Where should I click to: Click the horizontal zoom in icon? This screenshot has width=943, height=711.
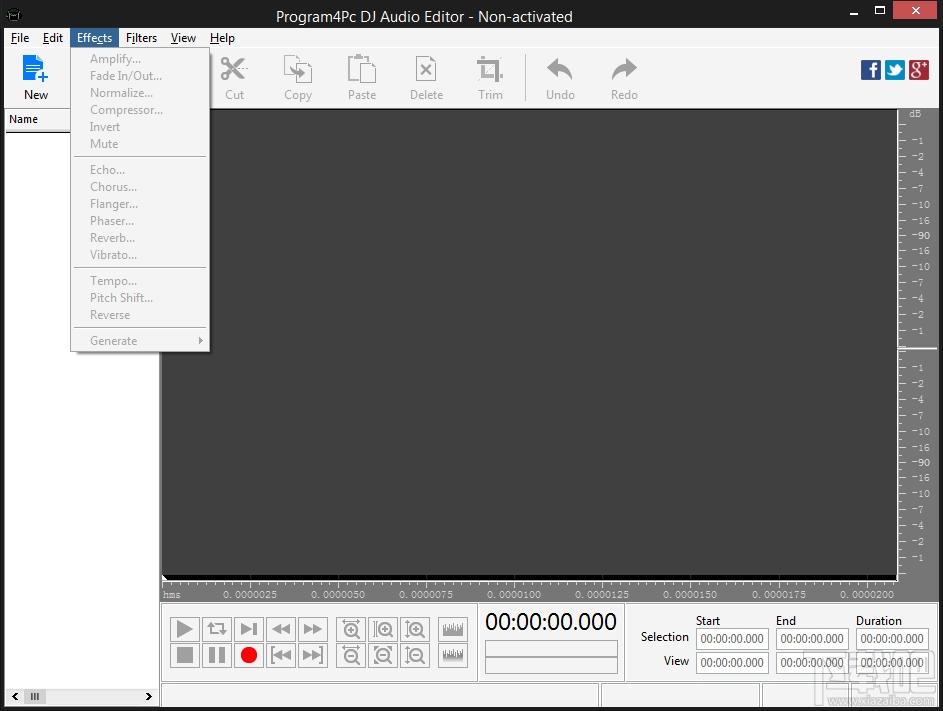pyautogui.click(x=351, y=629)
